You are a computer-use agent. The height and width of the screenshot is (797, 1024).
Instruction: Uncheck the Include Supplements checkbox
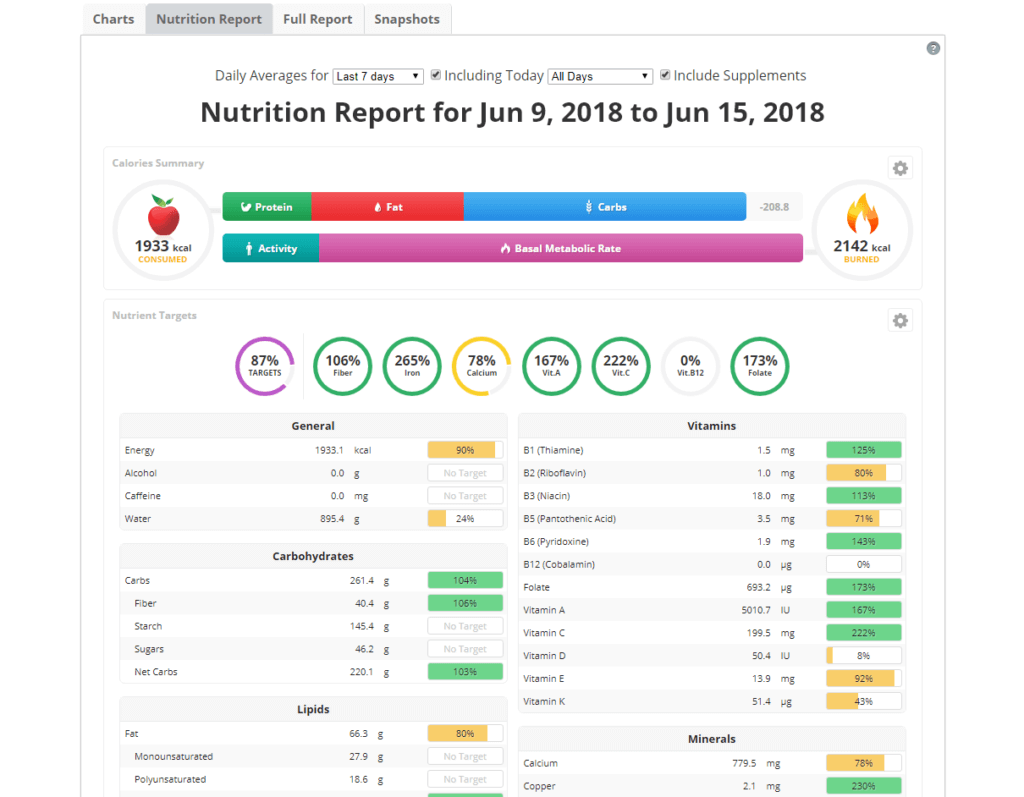665,75
